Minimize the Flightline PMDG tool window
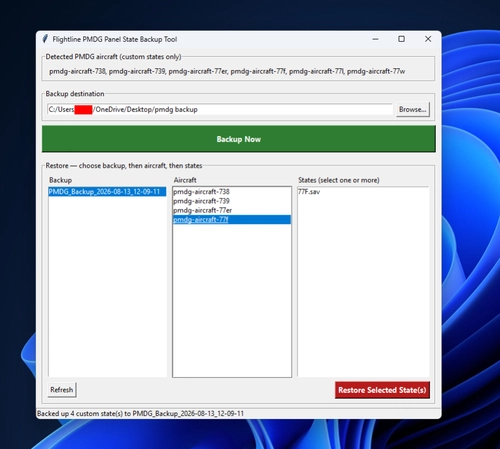Screen dimensions: 500x449 [x=375, y=39]
